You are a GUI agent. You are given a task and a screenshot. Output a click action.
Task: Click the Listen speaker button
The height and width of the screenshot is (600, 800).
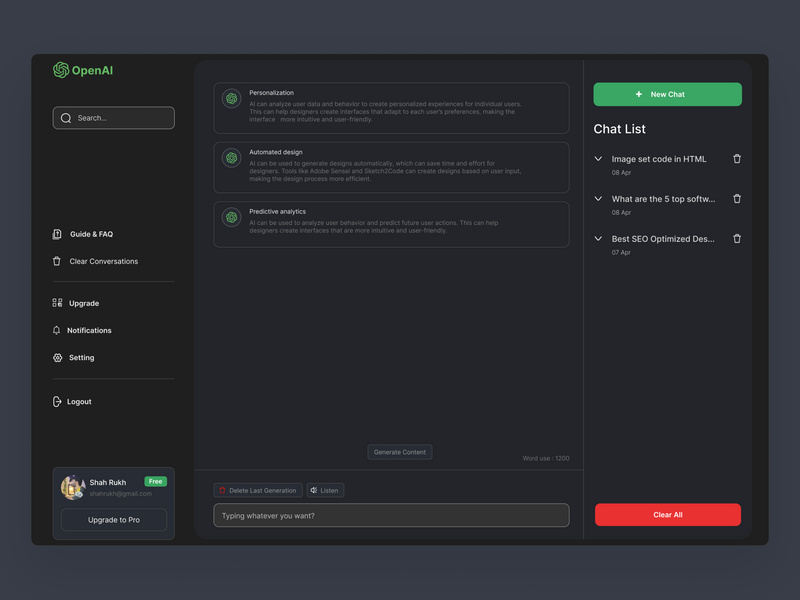tap(325, 490)
